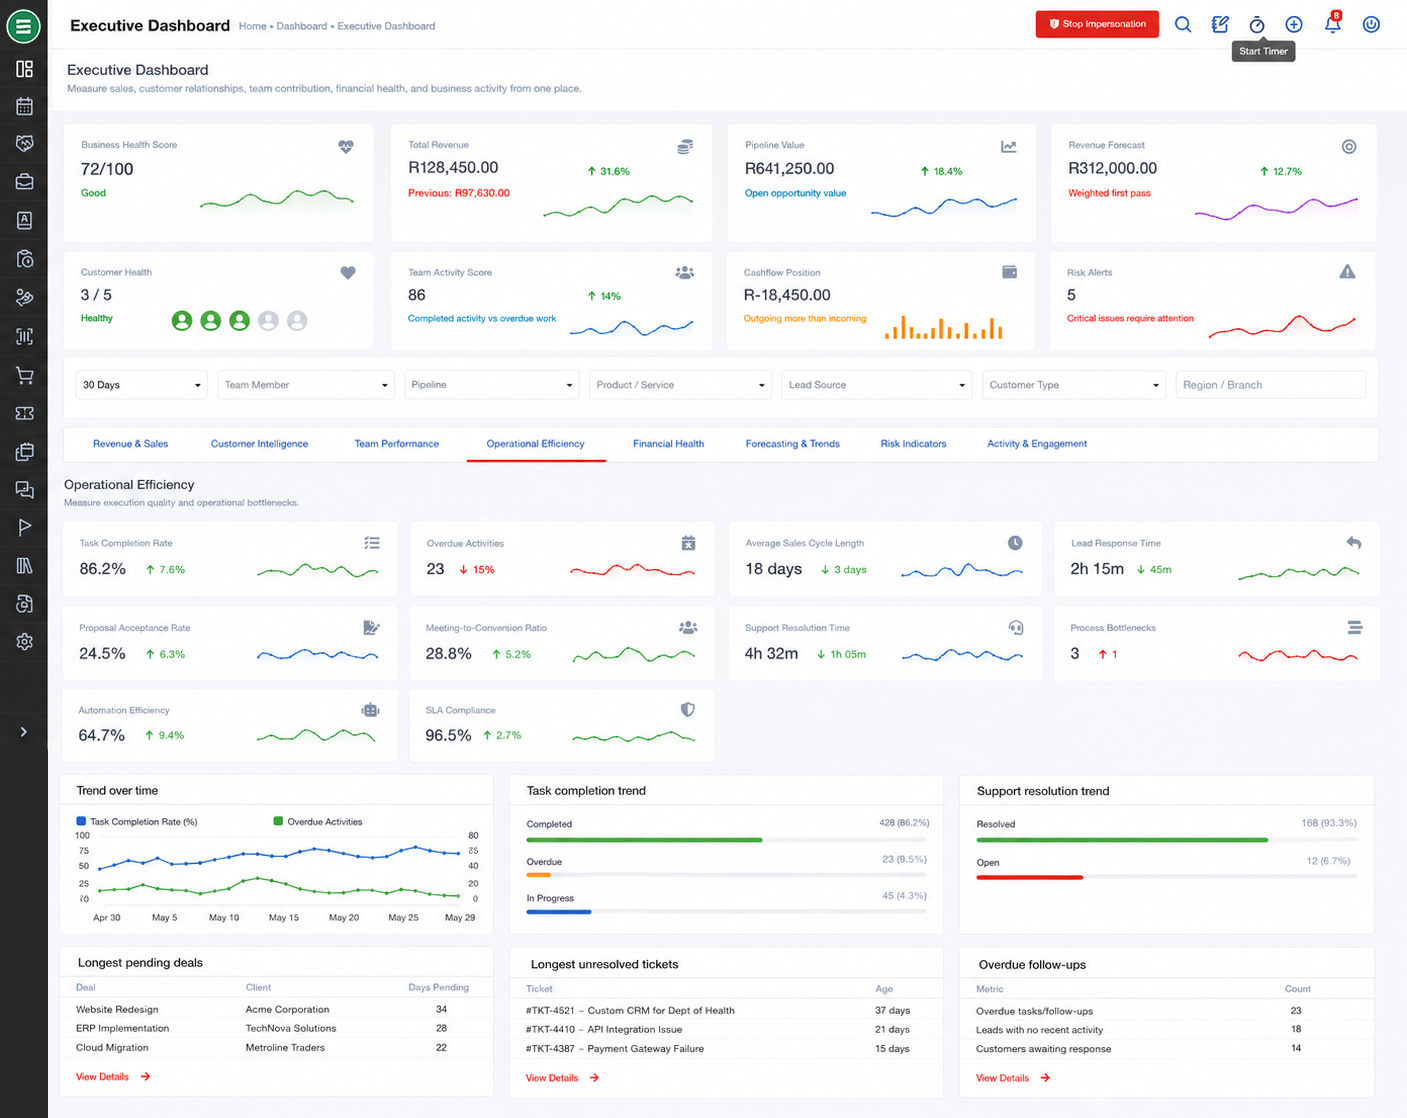
Task: View Details under Longest unresolved tickets
Action: pos(562,1078)
